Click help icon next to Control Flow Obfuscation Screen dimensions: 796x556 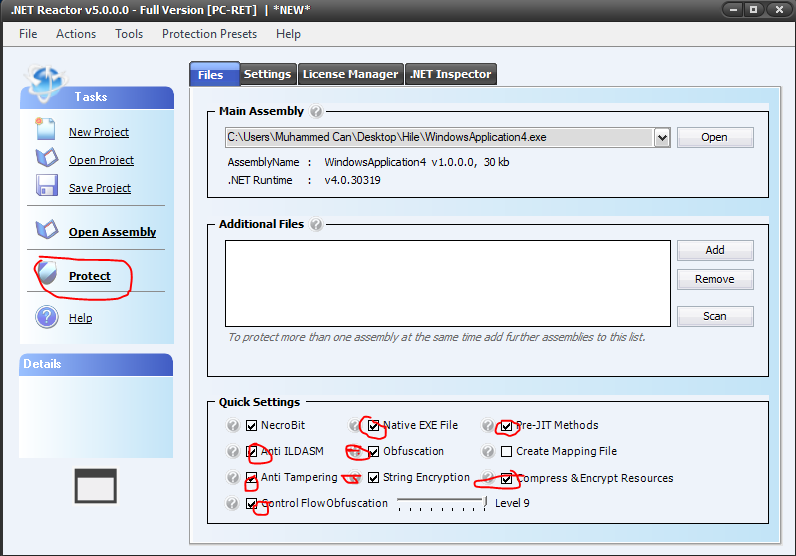click(x=233, y=503)
